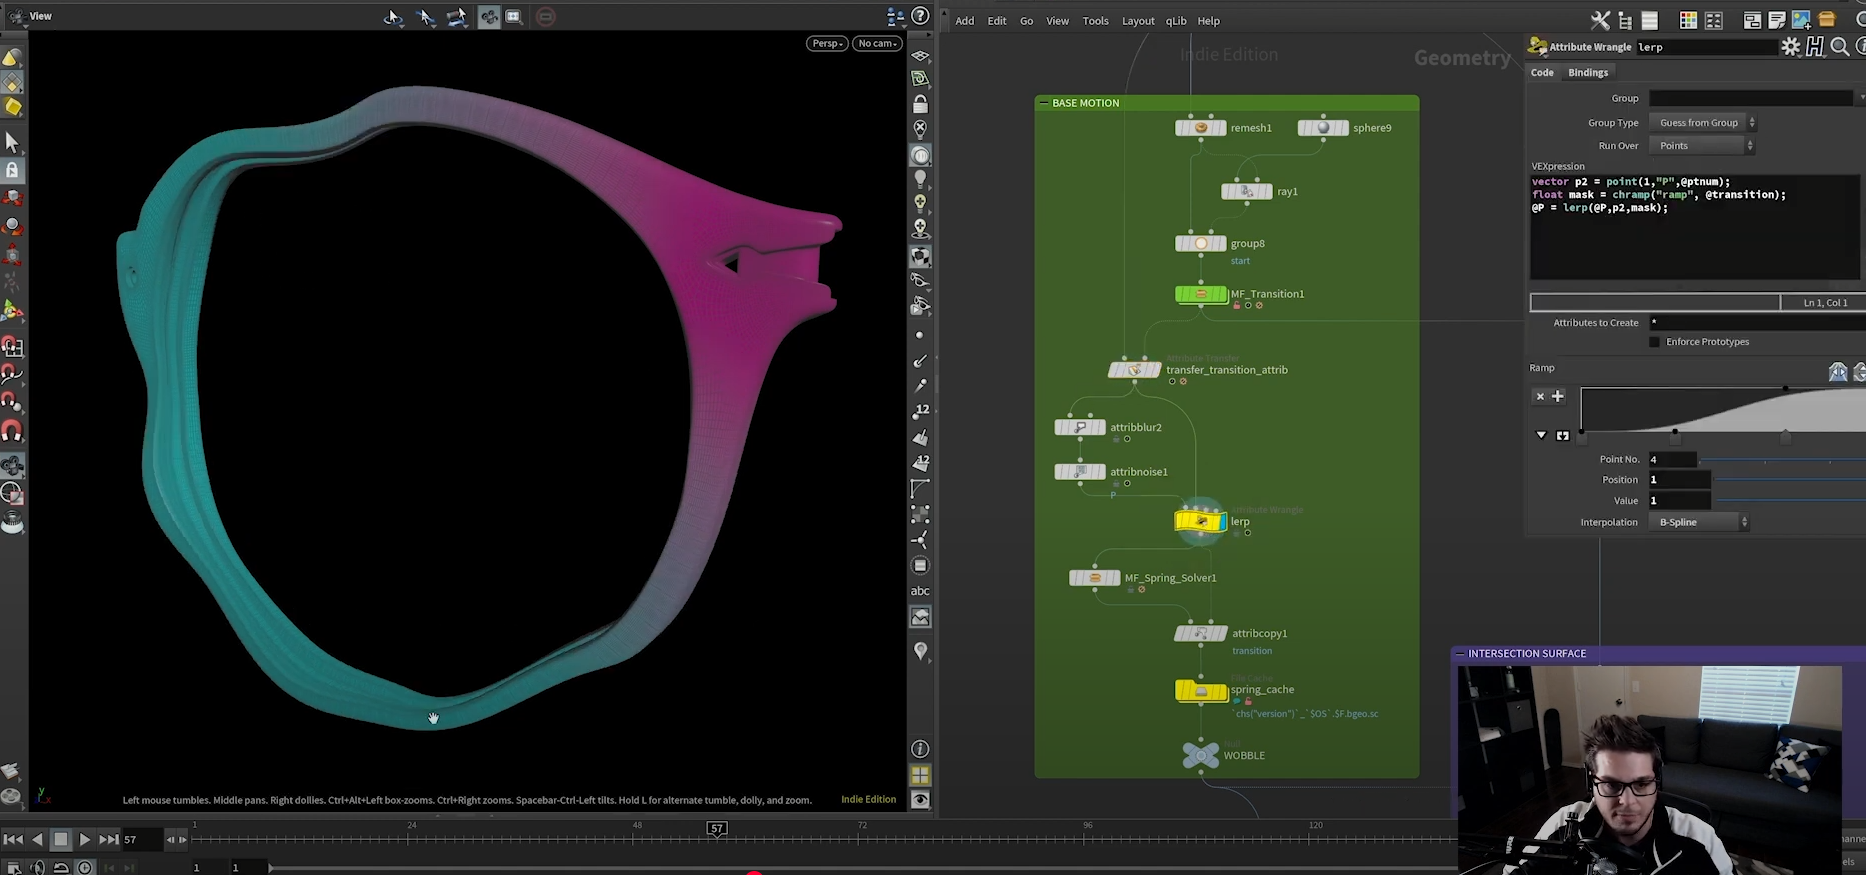Toggle display options eye at viewport bottom
The height and width of the screenshot is (875, 1866).
click(x=920, y=800)
